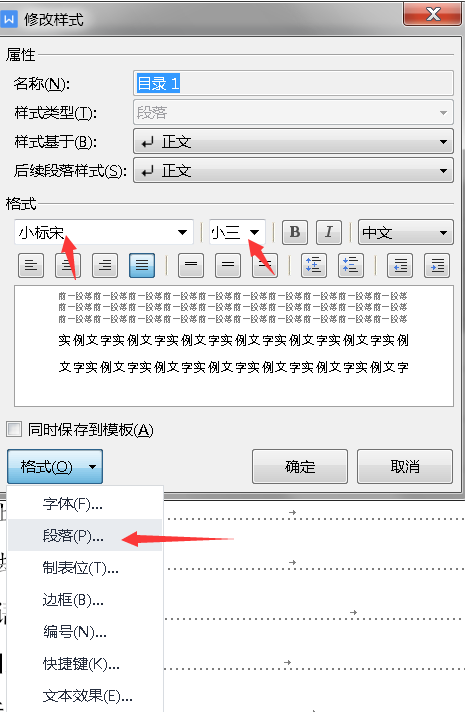Select the align left icon
This screenshot has width=465, height=712.
pos(31,265)
